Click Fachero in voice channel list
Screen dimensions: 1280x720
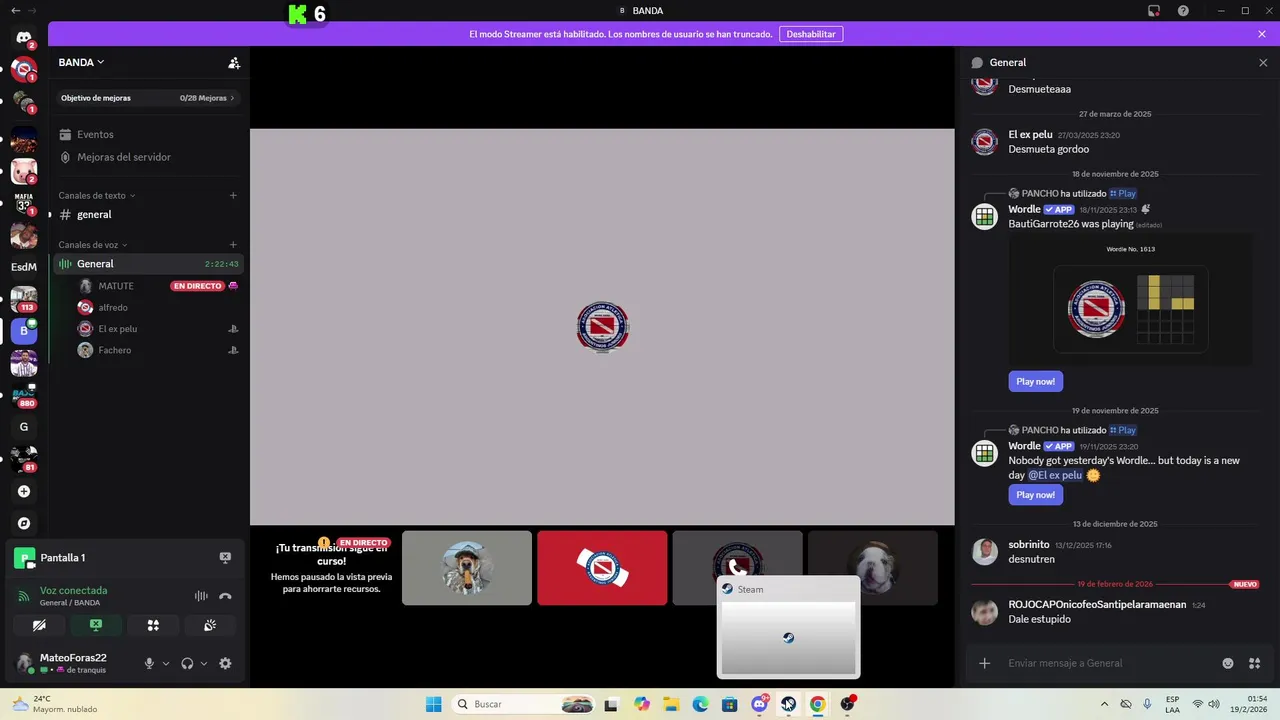click(115, 350)
